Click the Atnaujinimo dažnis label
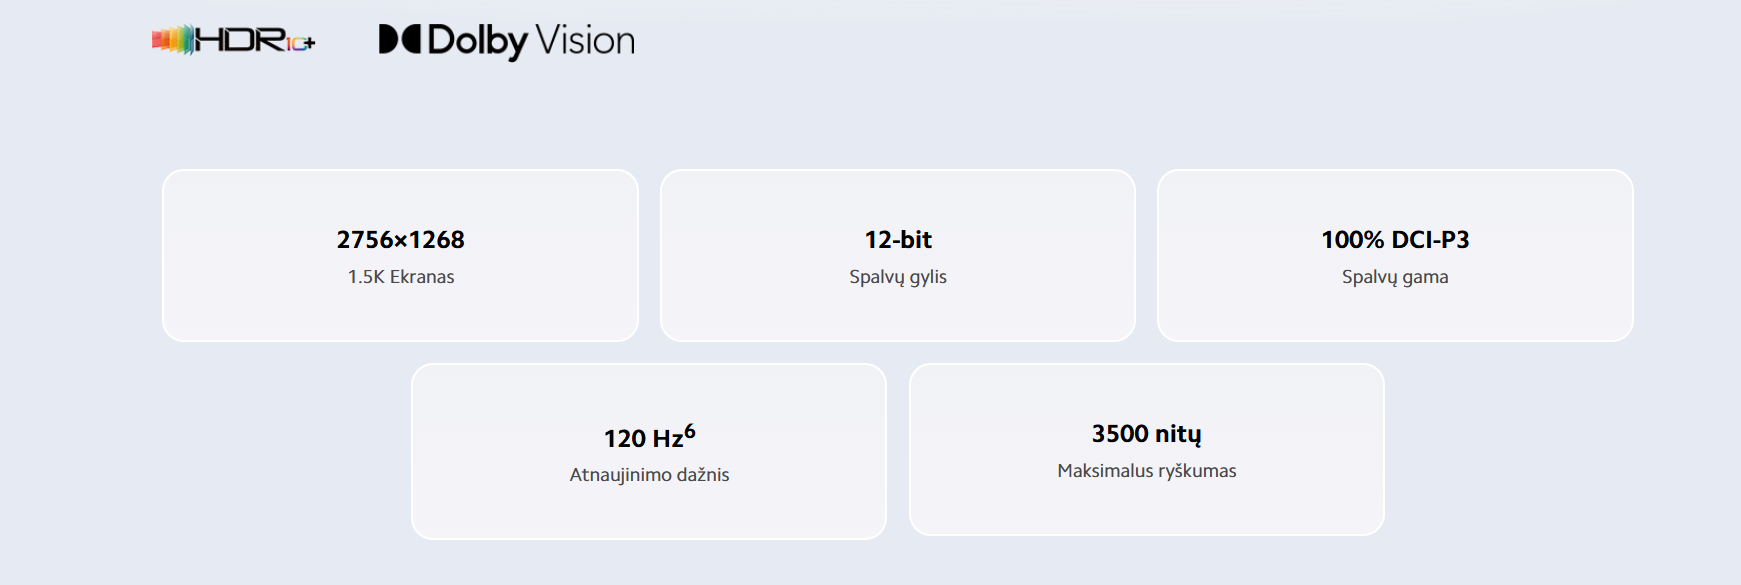 pos(649,475)
